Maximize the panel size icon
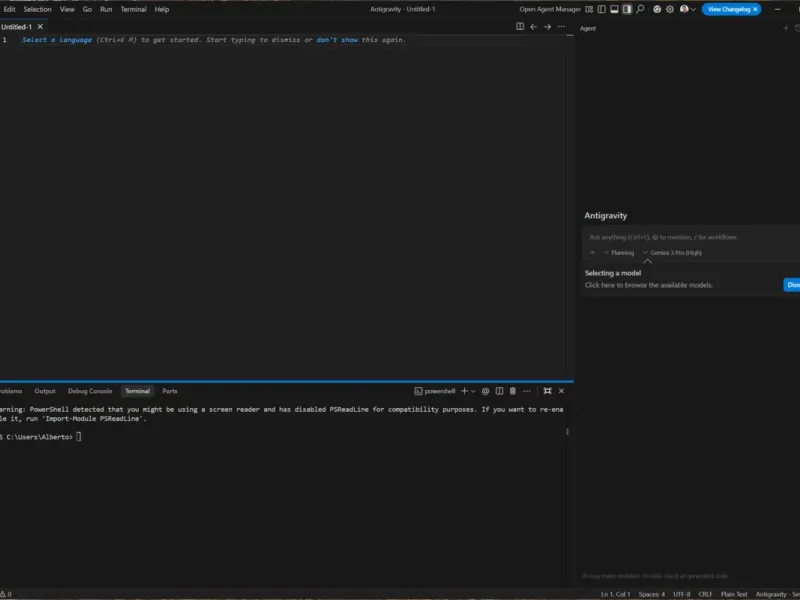800x600 pixels. (547, 391)
